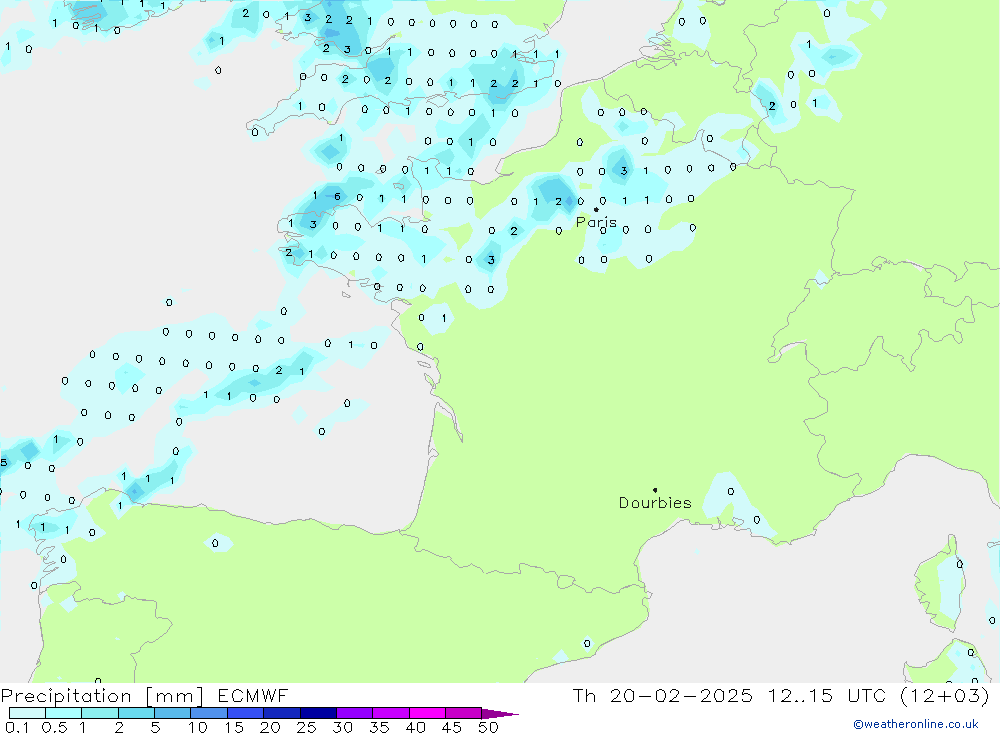Image resolution: width=1000 pixels, height=733 pixels.
Task: Click the 40 mm magenta legend swatch
Action: [x=427, y=713]
